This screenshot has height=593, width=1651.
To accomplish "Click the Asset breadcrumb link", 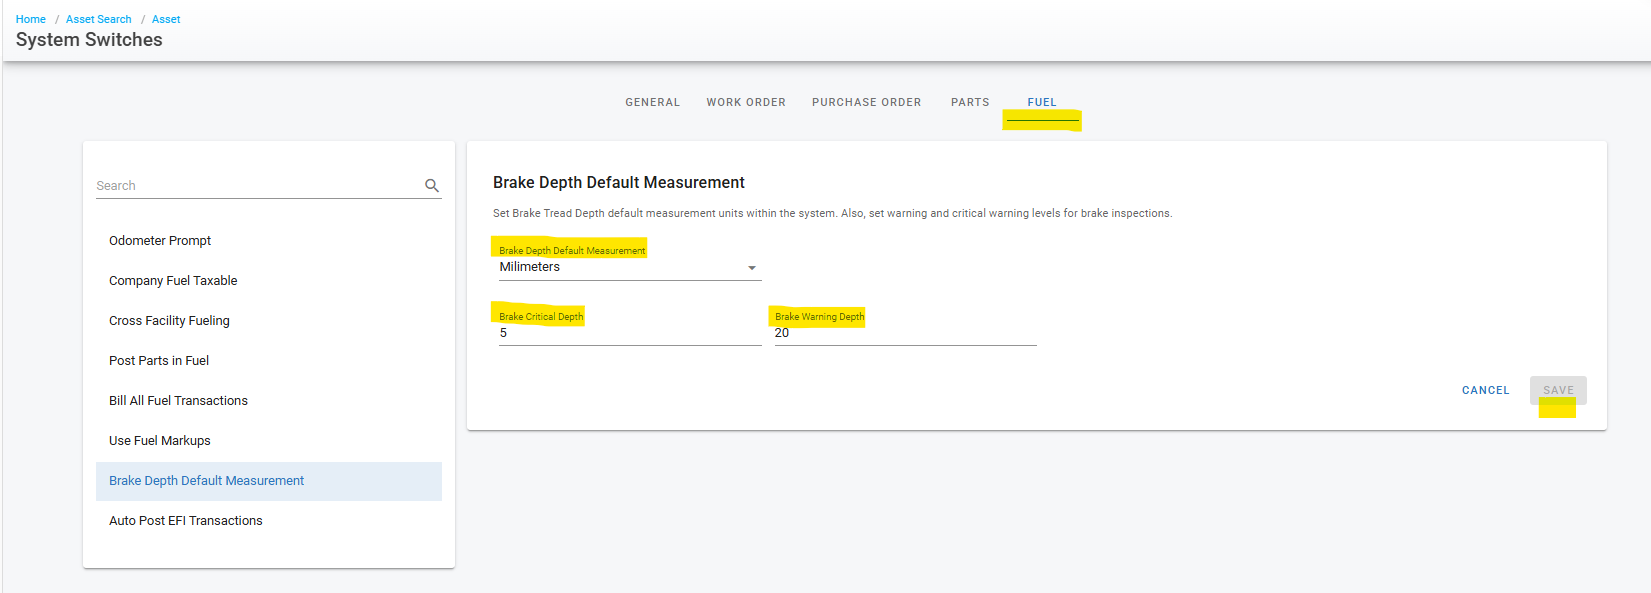I will point(166,19).
